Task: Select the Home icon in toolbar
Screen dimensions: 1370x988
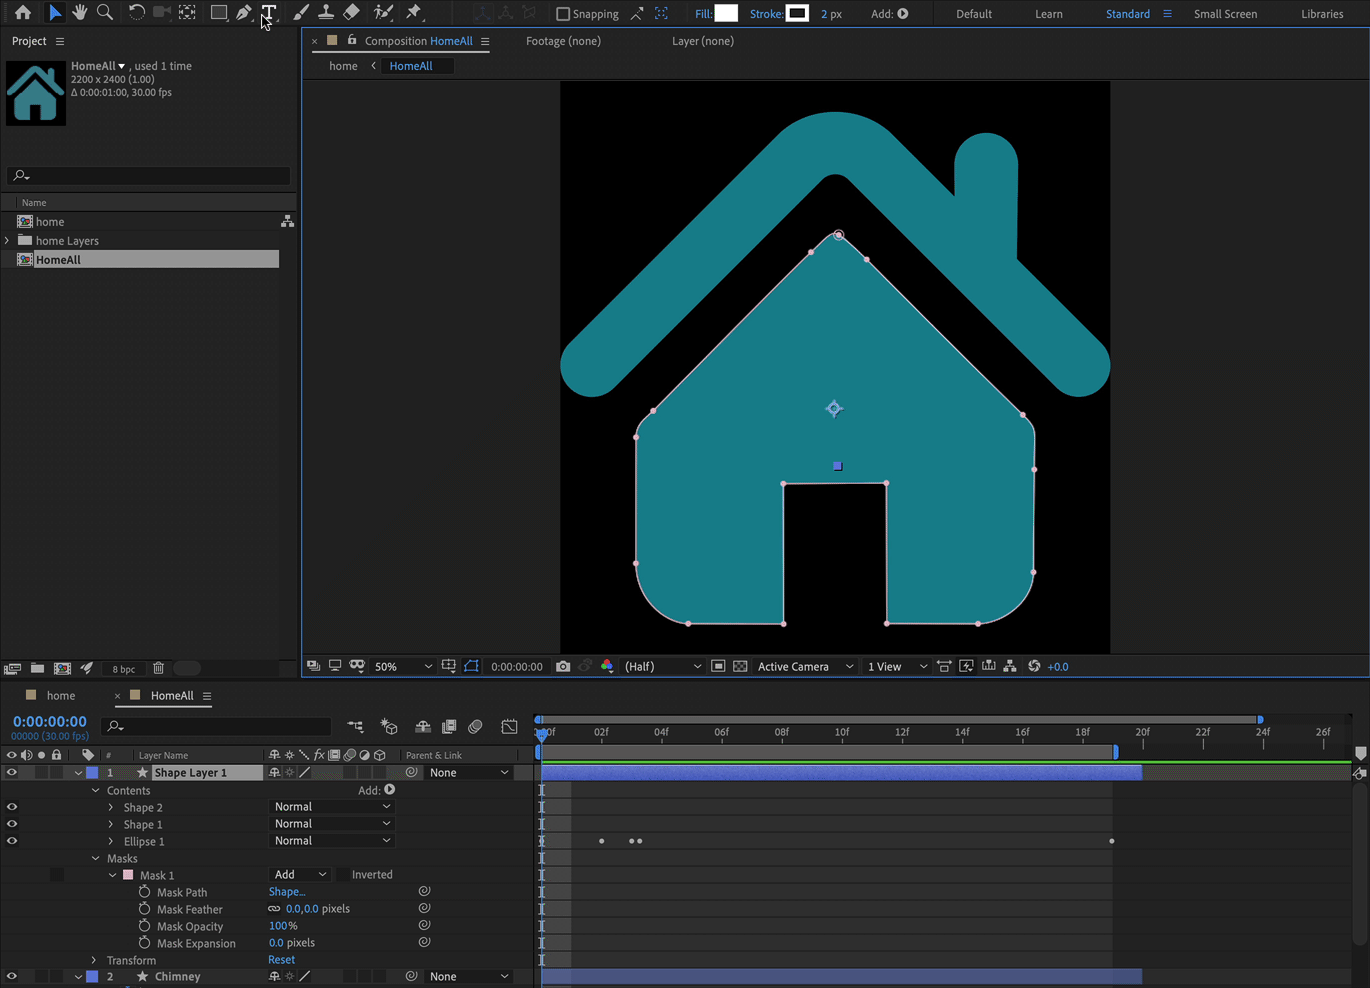Action: pos(23,13)
